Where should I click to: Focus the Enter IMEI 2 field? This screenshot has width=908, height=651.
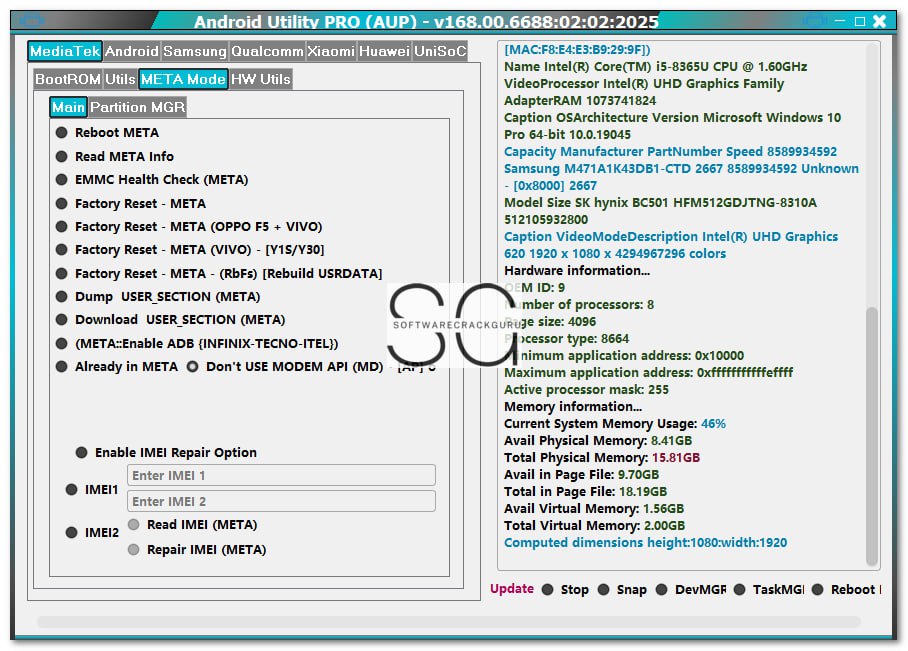281,502
